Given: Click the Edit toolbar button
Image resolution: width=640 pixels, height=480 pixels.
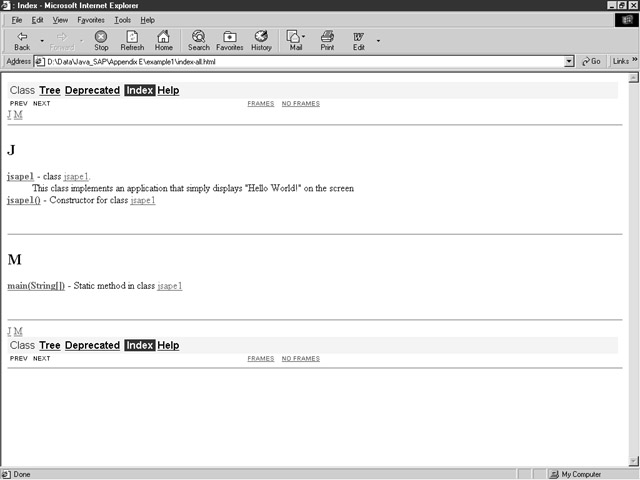Looking at the screenshot, I should [x=359, y=41].
